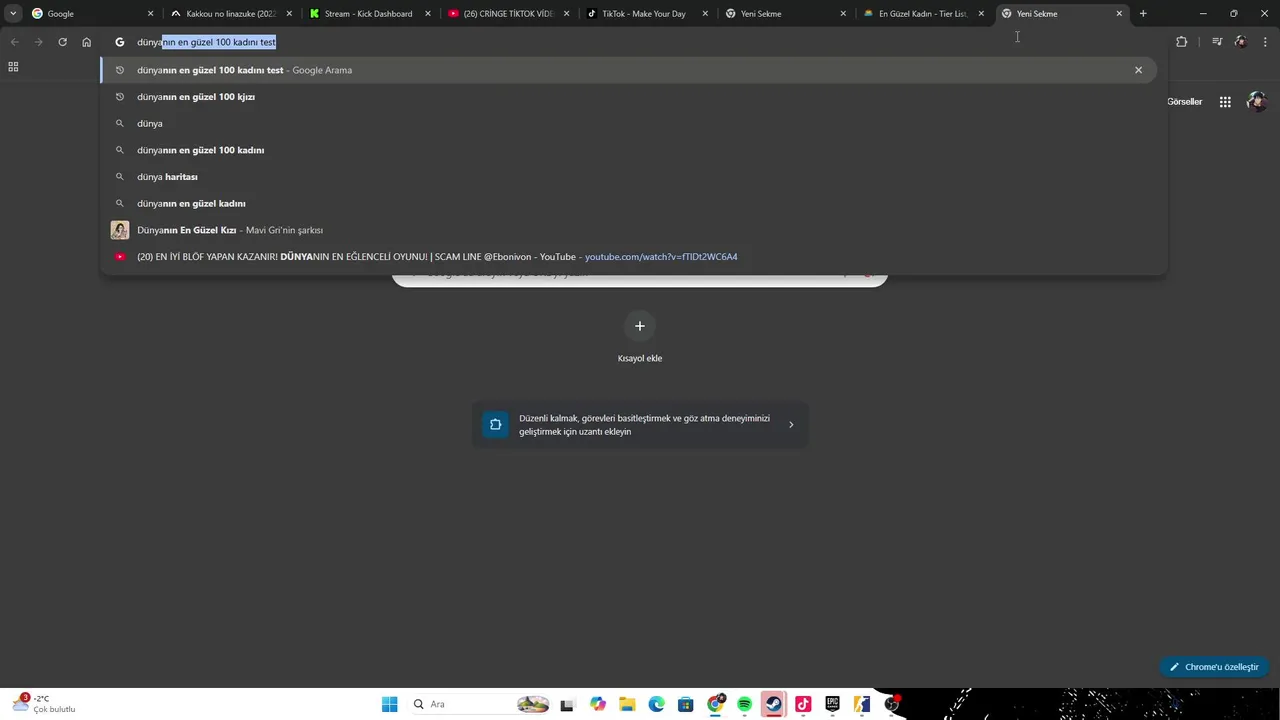Reload the current page
Image resolution: width=1280 pixels, height=720 pixels.
(x=62, y=42)
